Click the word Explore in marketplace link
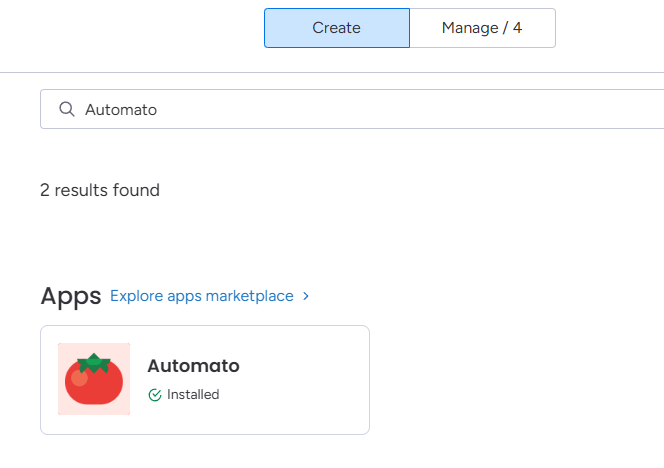Viewport: 664px width, 468px height. tap(135, 296)
